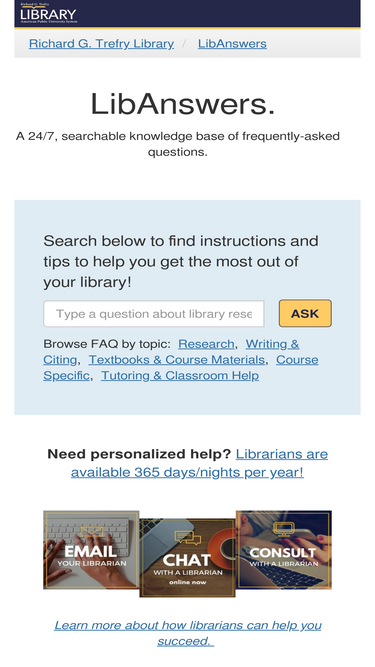Click the LibAnswers page heading
Image resolution: width=375 pixels, height=667 pixels.
click(183, 104)
